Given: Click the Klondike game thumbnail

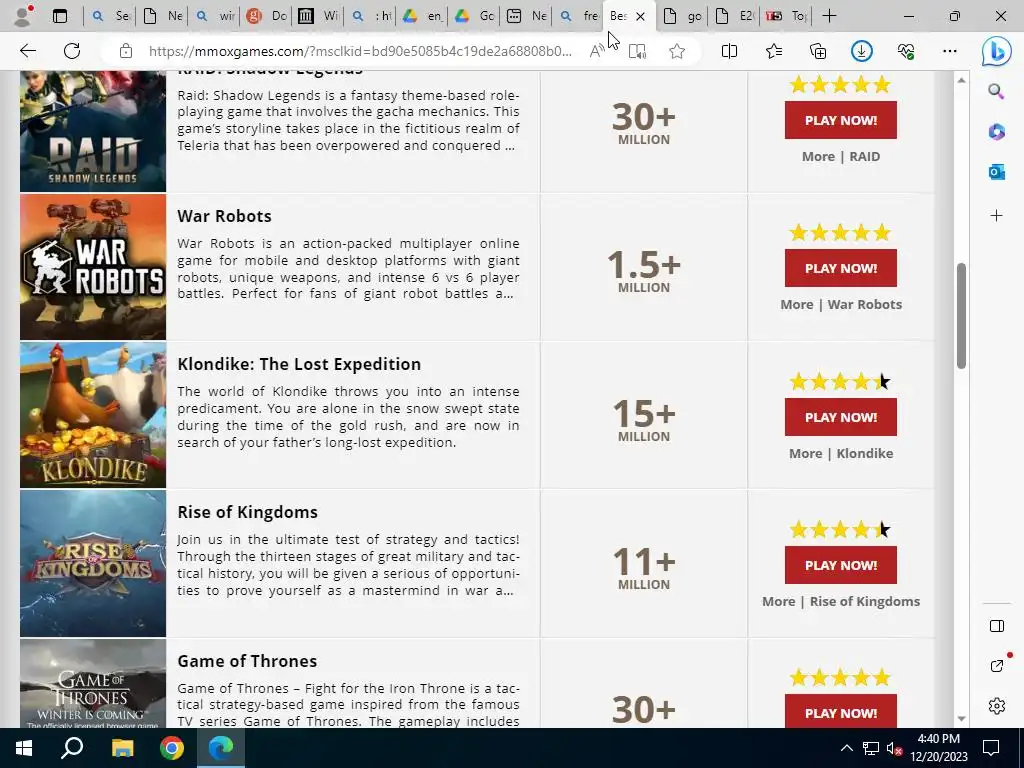Looking at the screenshot, I should [x=93, y=415].
